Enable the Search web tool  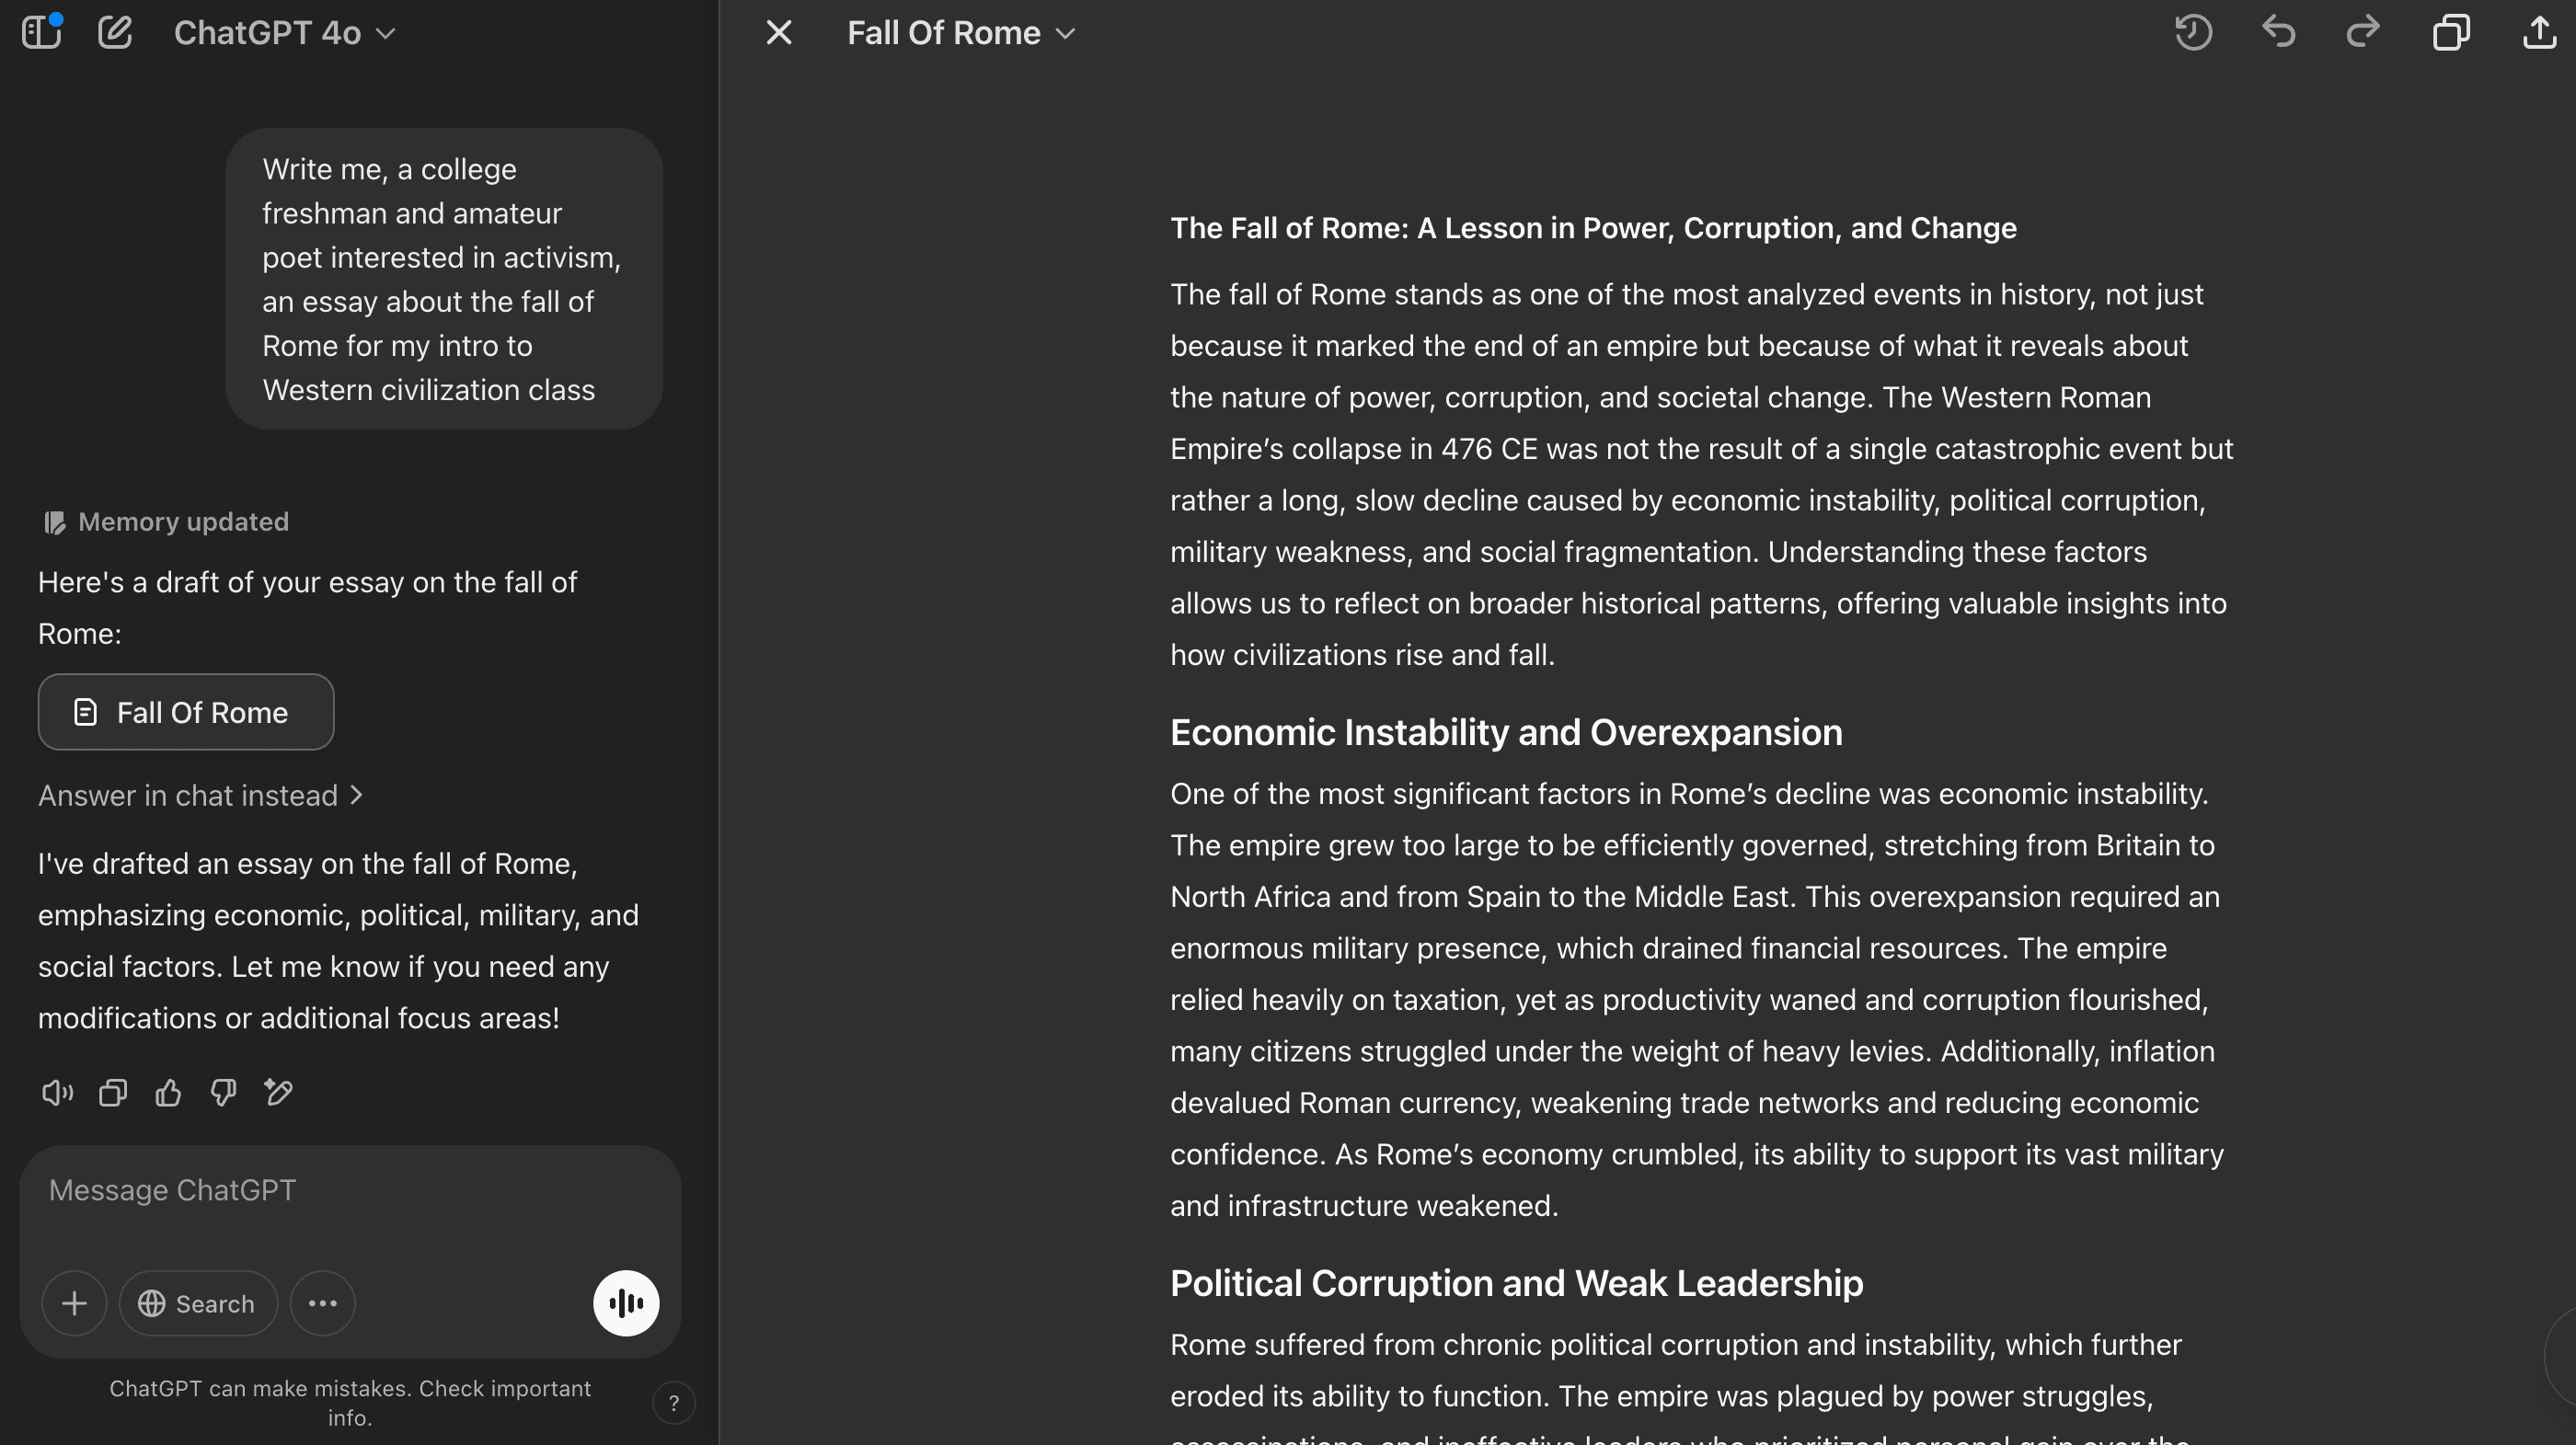pos(198,1304)
